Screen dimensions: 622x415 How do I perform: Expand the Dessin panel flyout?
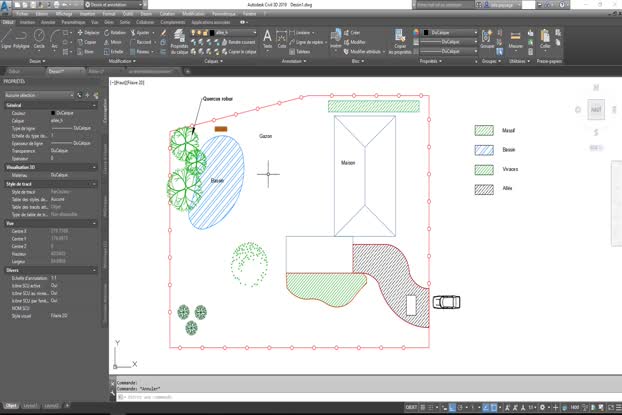click(38, 61)
